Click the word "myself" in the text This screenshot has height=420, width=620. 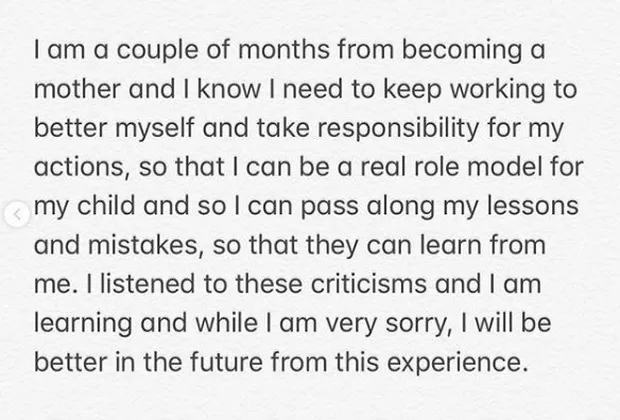[x=155, y=127]
